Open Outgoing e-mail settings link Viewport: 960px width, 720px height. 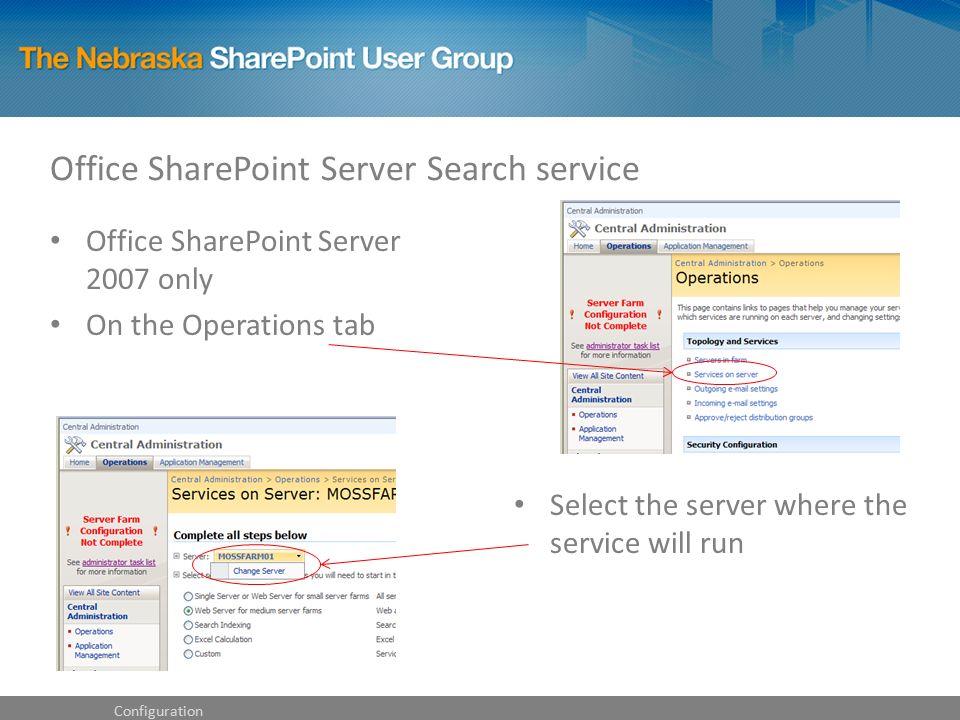coord(735,389)
